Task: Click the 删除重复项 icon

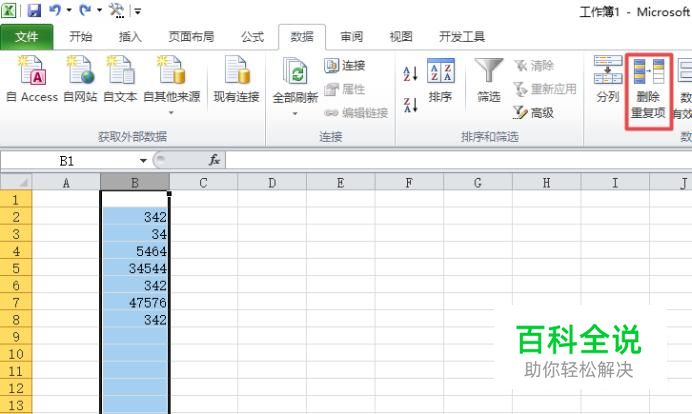Action: (648, 91)
